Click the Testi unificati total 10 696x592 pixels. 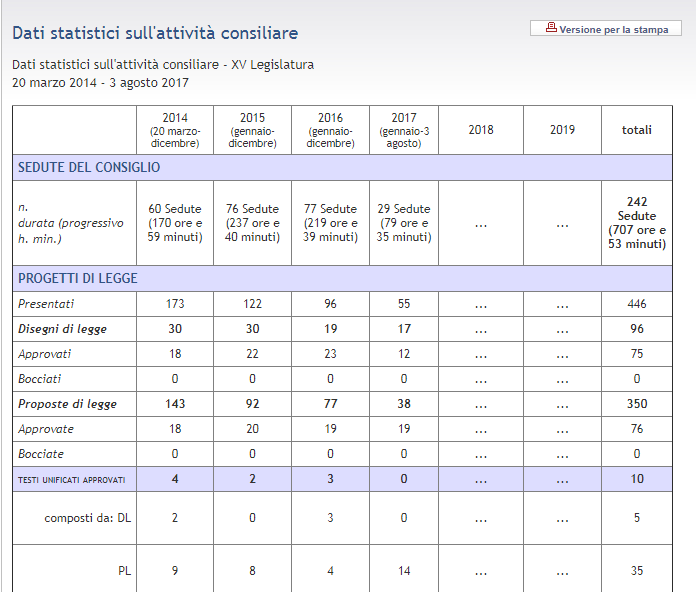[x=637, y=479]
